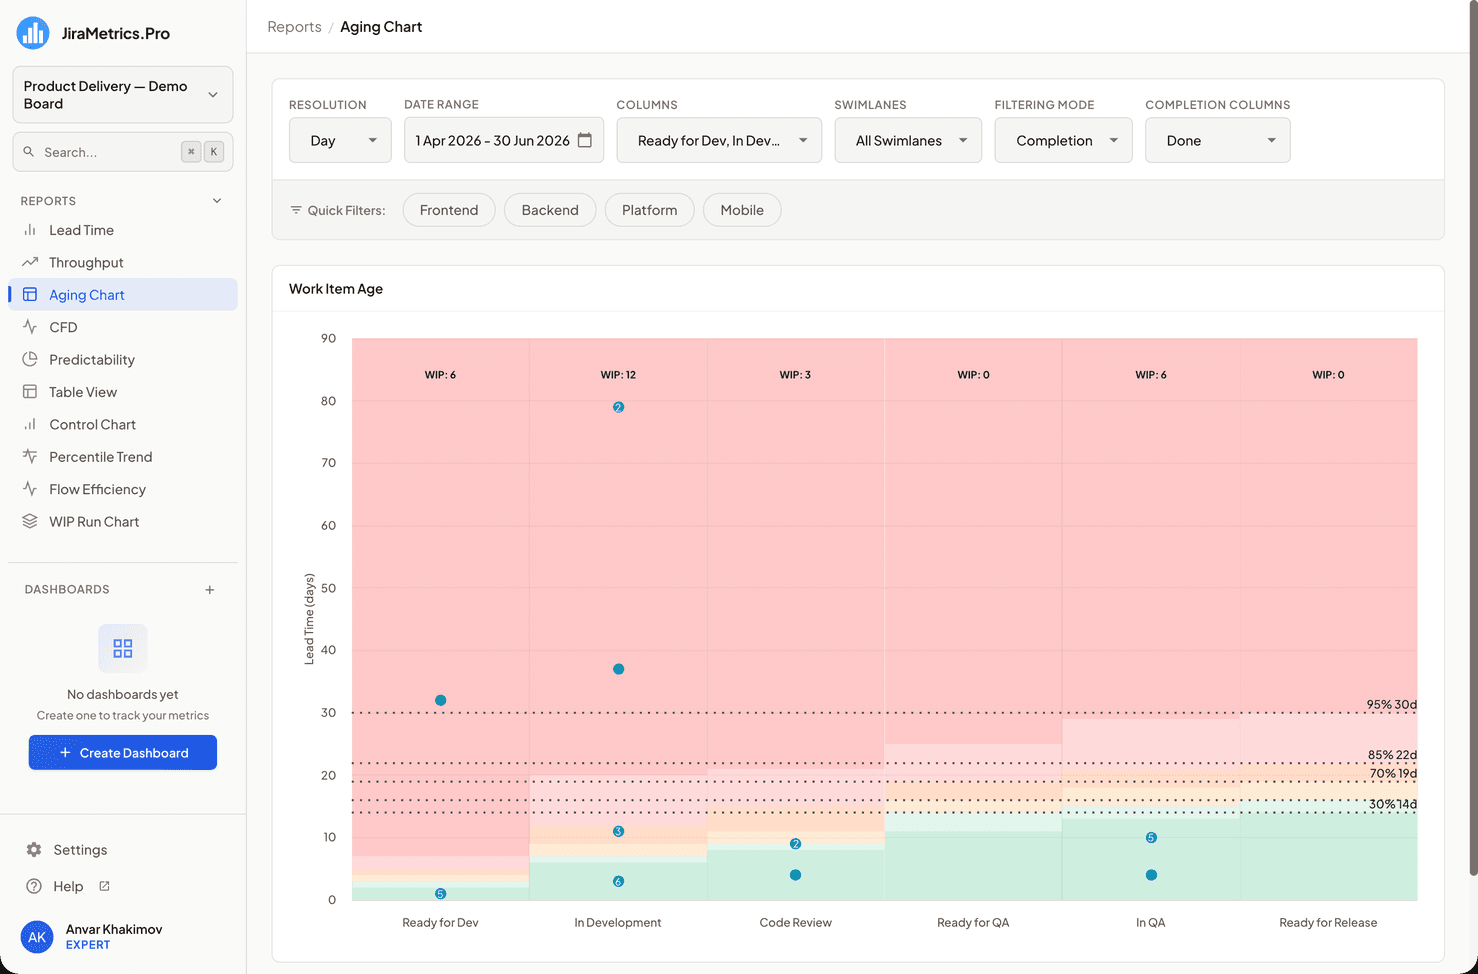The width and height of the screenshot is (1478, 974).
Task: Open the Throughput trend icon
Action: click(x=30, y=262)
